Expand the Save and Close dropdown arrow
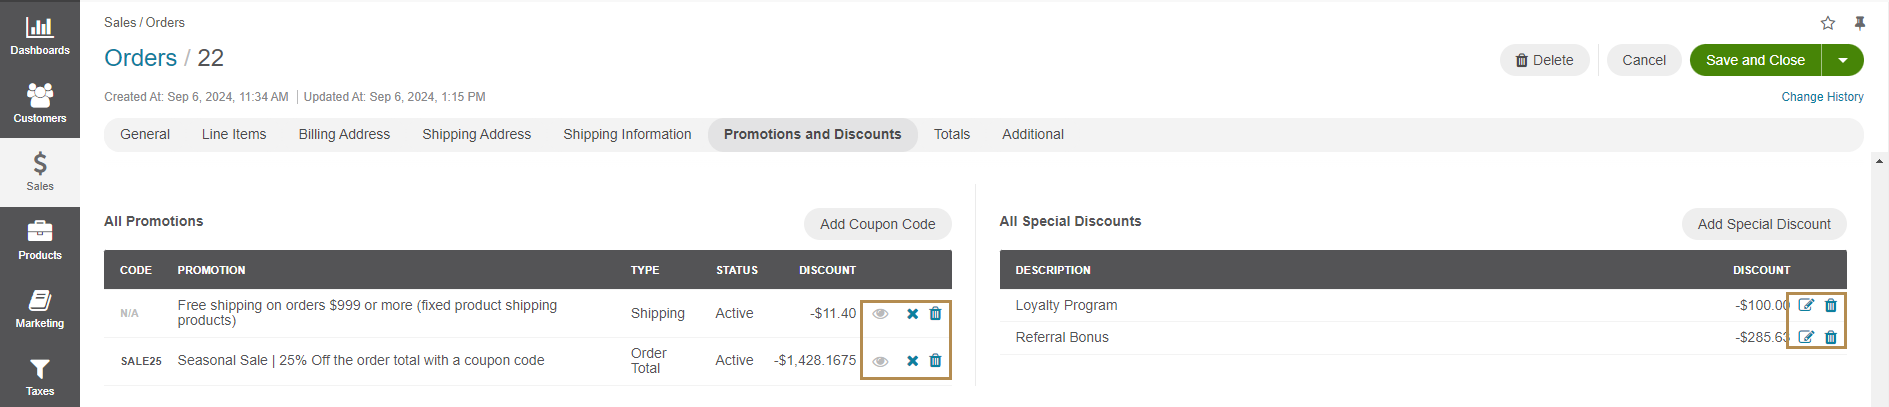The width and height of the screenshot is (1889, 407). point(1843,60)
